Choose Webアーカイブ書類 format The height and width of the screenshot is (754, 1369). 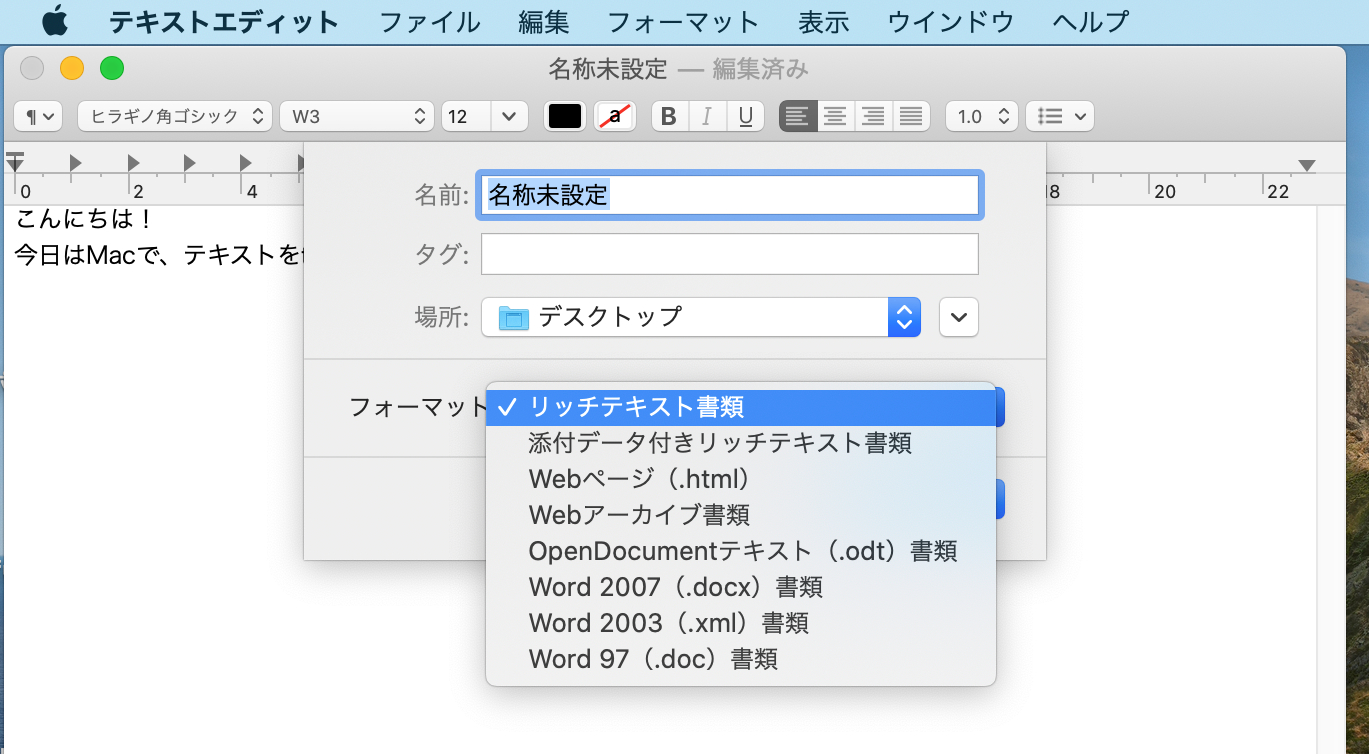tap(741, 515)
